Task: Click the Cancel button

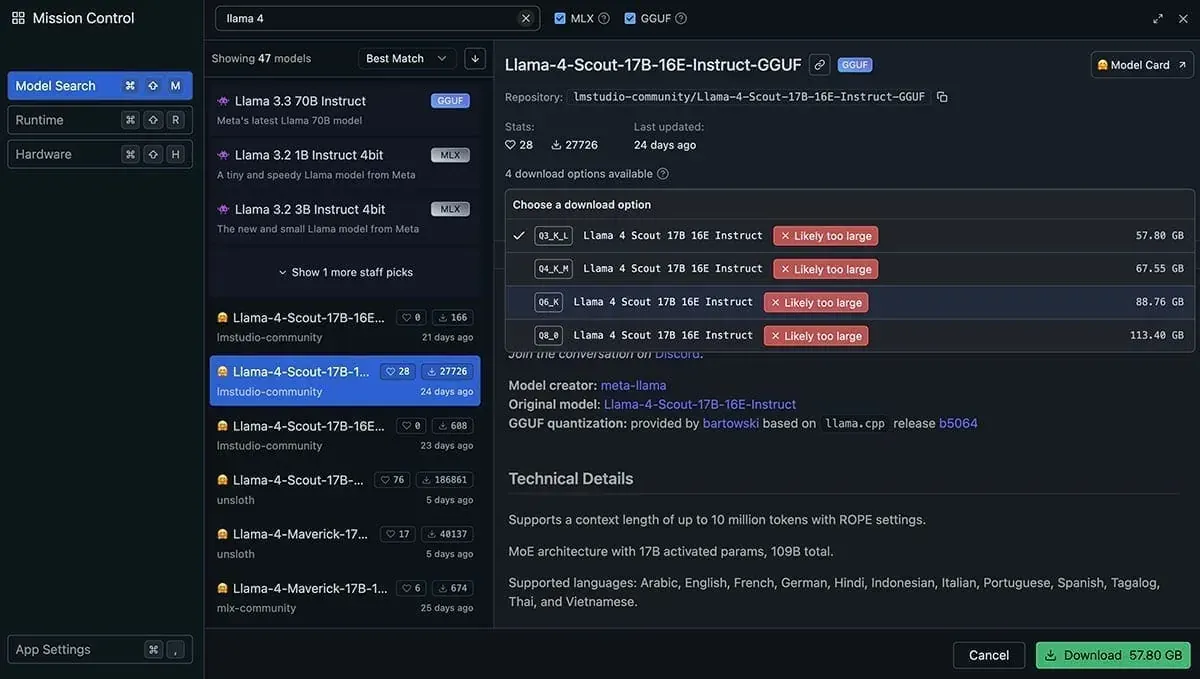Action: point(989,655)
